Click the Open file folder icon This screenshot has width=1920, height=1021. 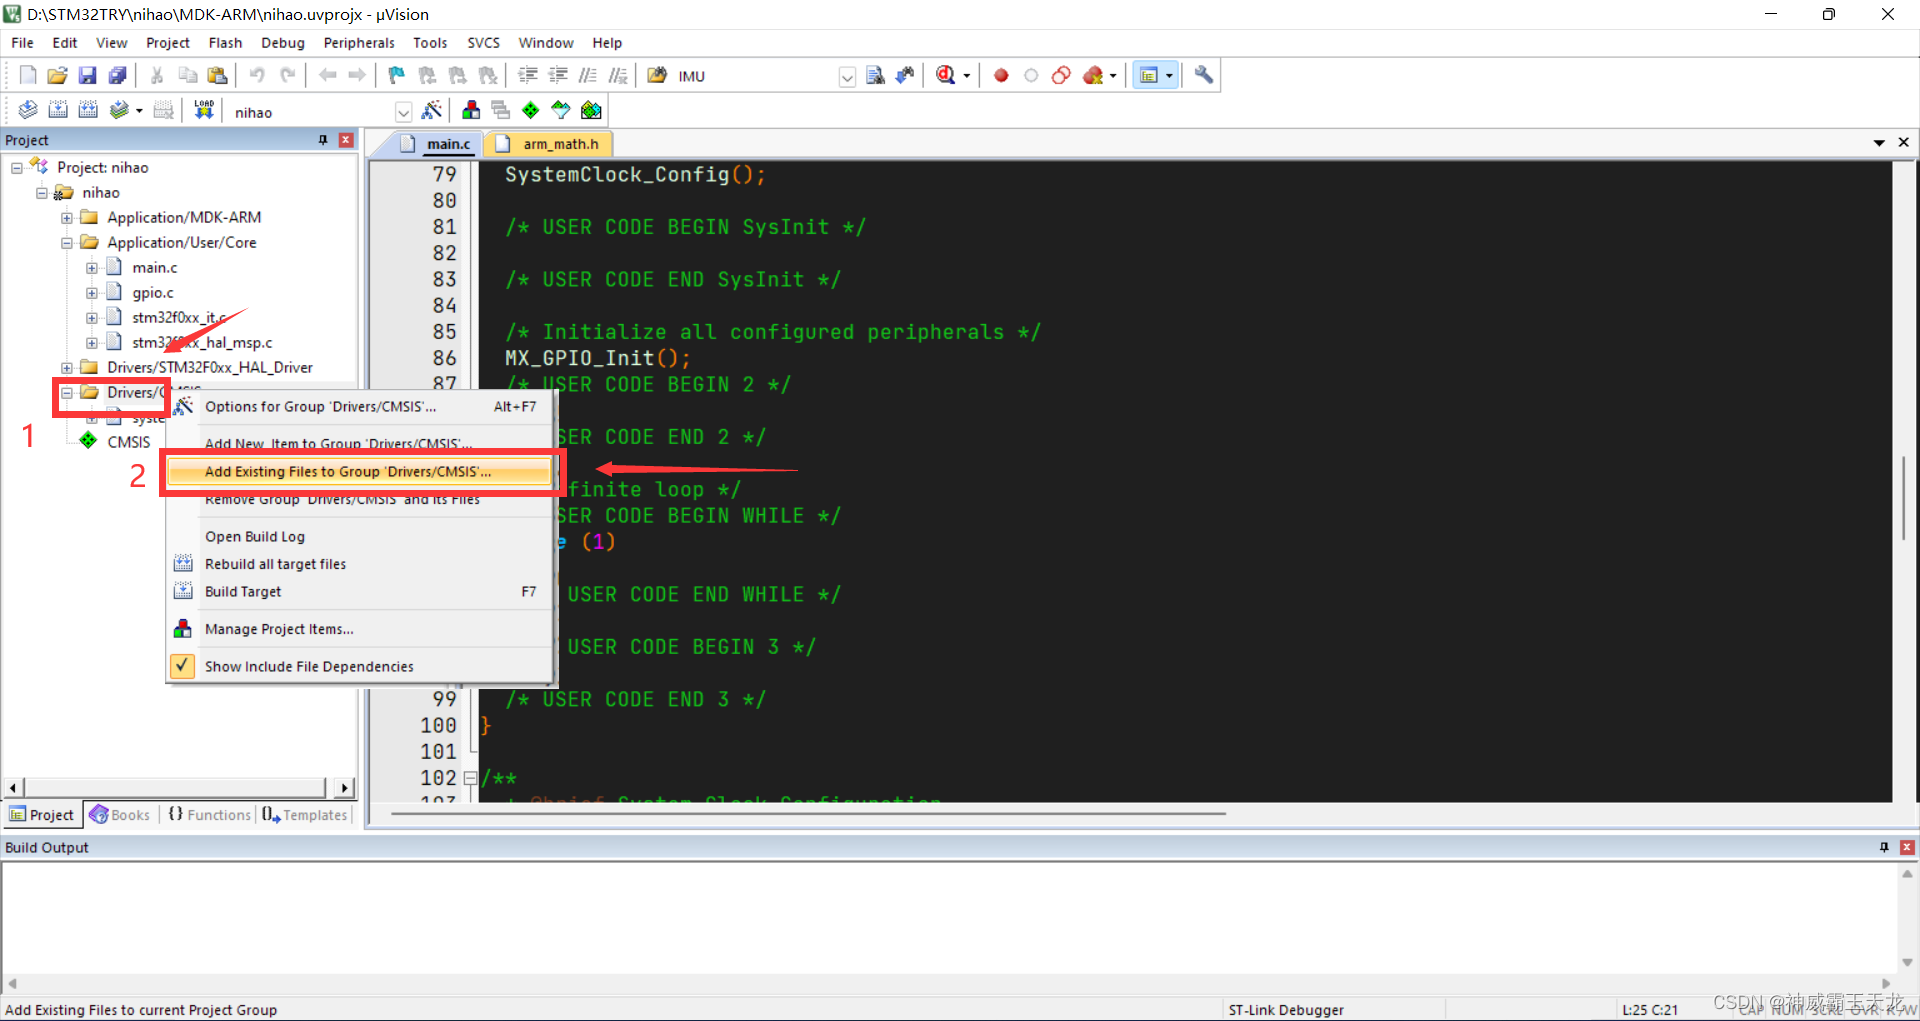pyautogui.click(x=58, y=75)
